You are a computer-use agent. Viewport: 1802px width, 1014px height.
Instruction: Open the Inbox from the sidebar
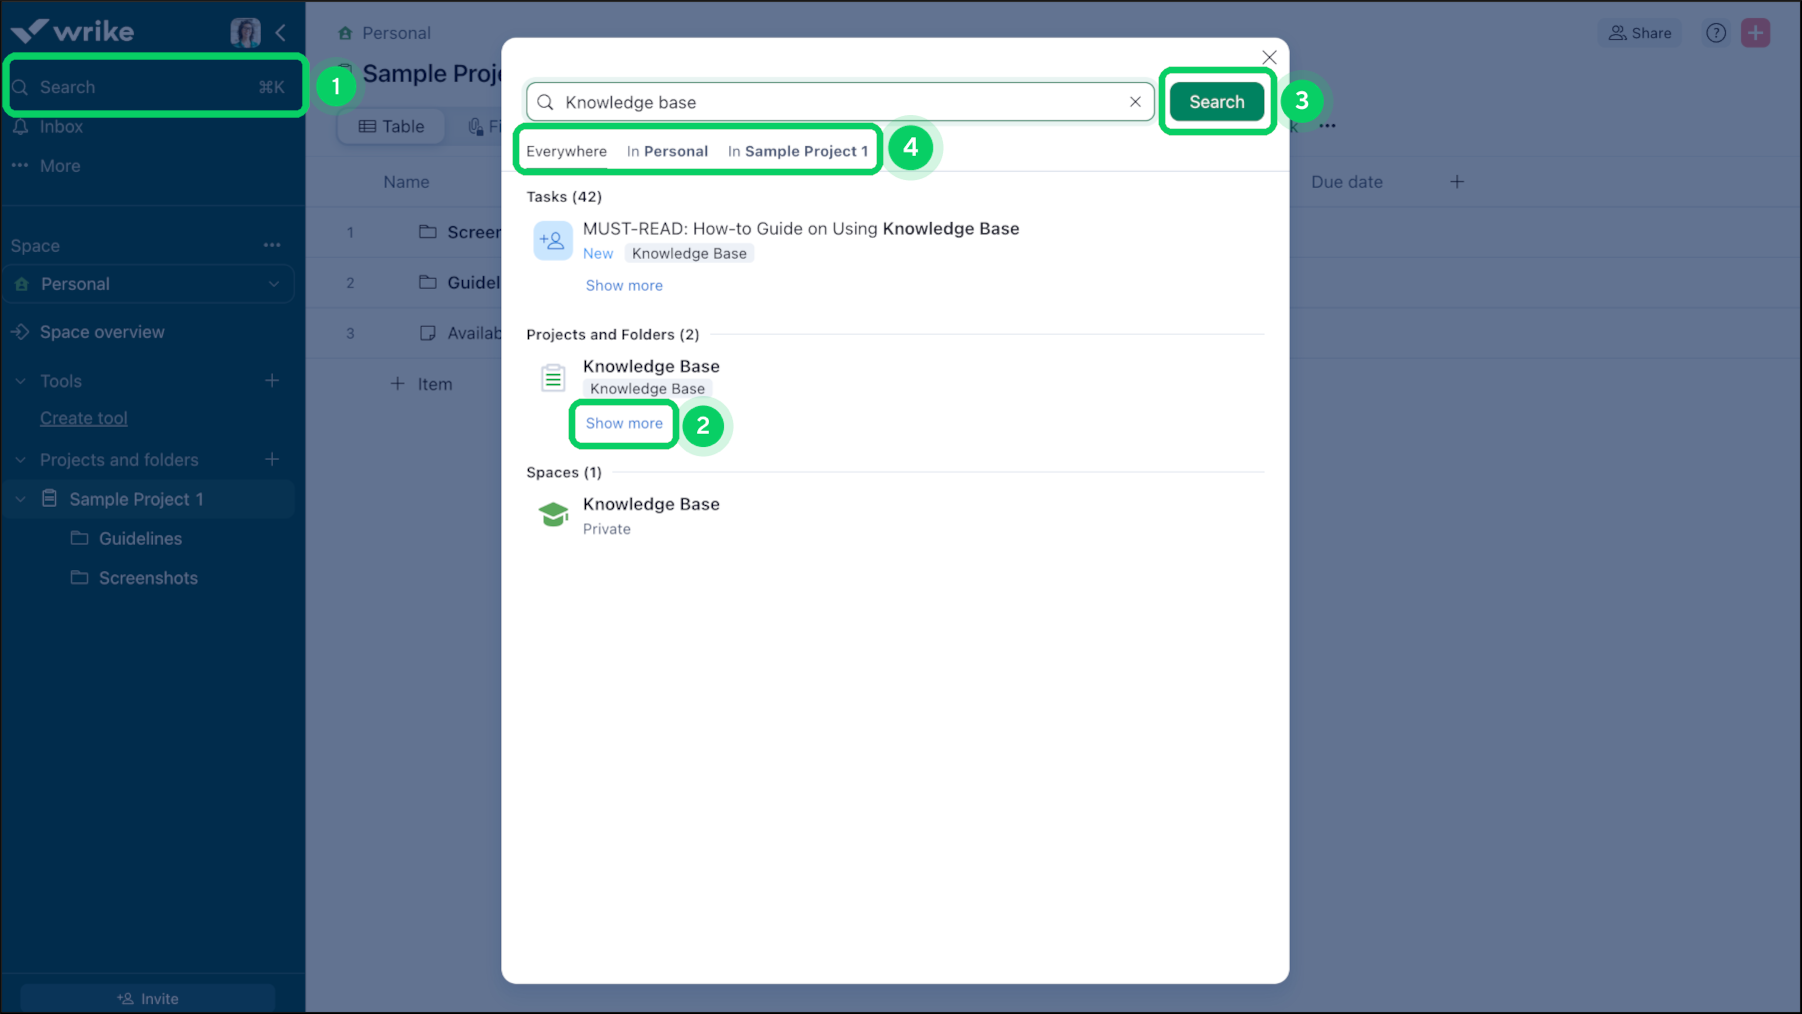[x=60, y=126]
